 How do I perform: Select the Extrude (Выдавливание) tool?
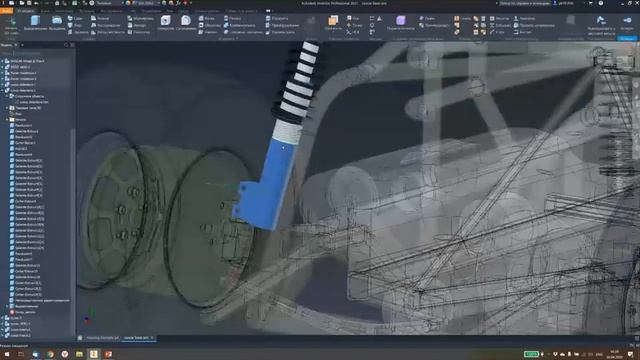coord(36,23)
